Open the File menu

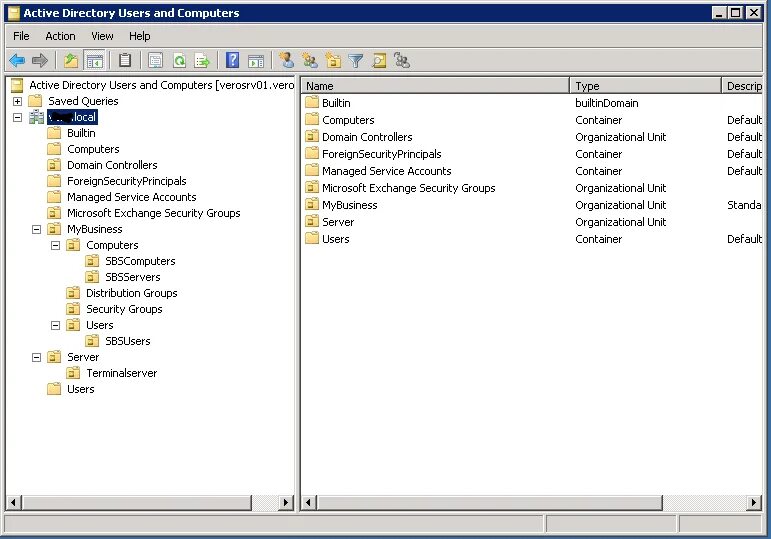21,36
